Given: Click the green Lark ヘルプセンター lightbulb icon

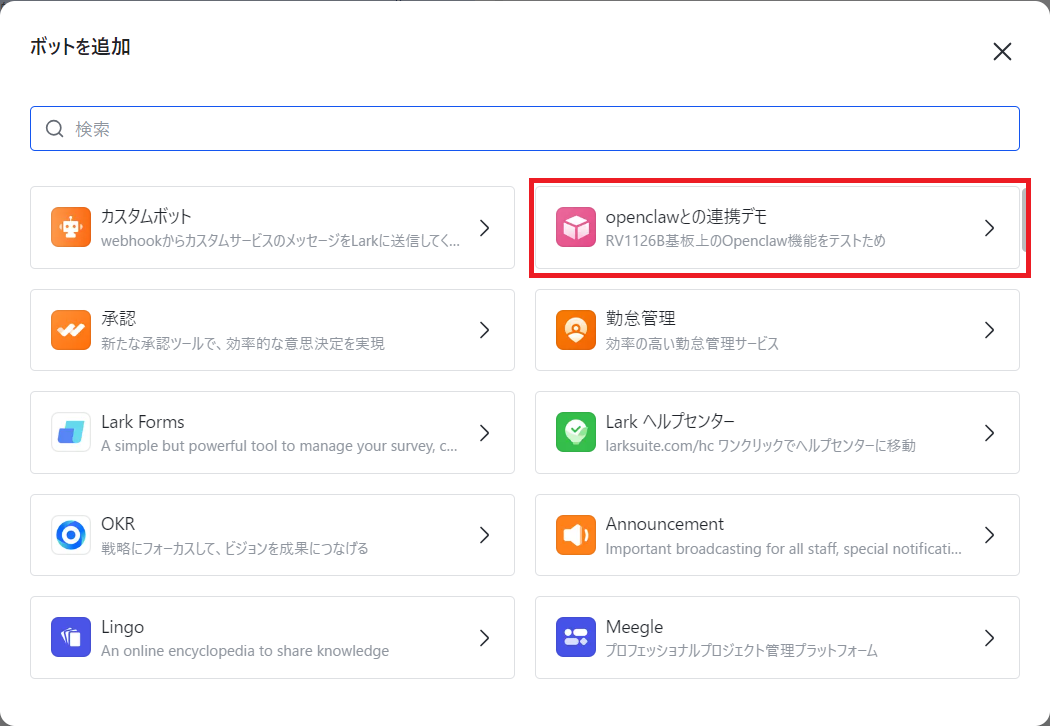Looking at the screenshot, I should 576,433.
